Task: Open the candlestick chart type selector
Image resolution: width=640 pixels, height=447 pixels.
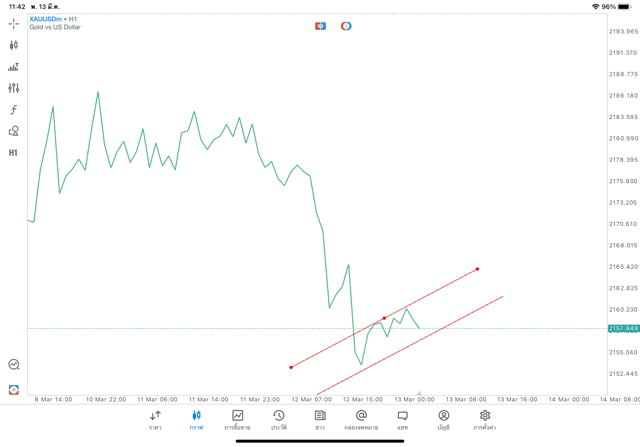Action: pyautogui.click(x=13, y=45)
